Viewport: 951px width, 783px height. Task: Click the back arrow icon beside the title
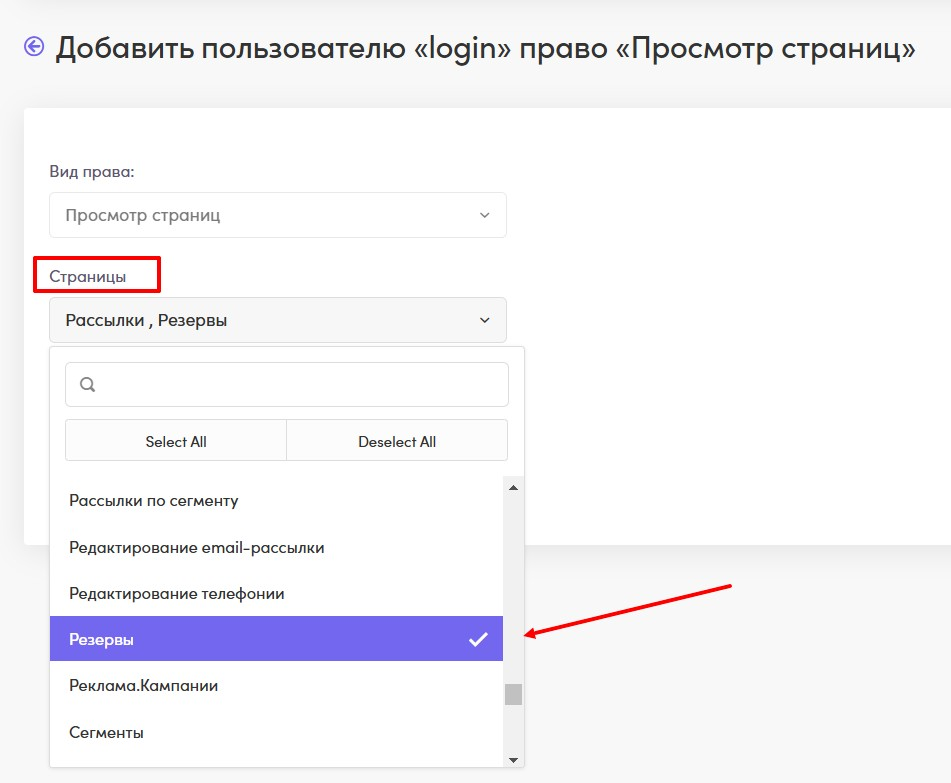pyautogui.click(x=34, y=46)
